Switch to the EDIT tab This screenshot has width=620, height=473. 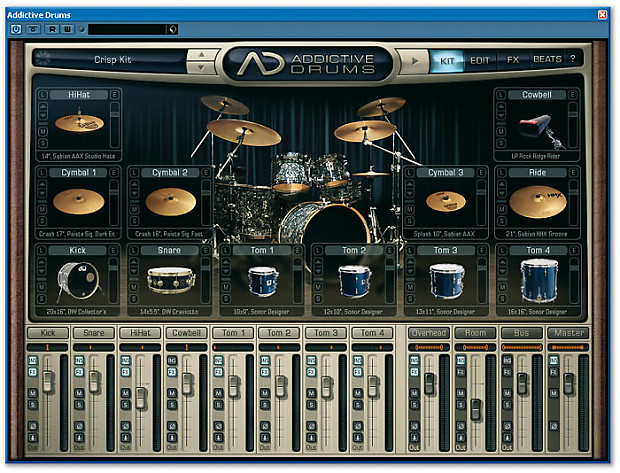pos(480,61)
